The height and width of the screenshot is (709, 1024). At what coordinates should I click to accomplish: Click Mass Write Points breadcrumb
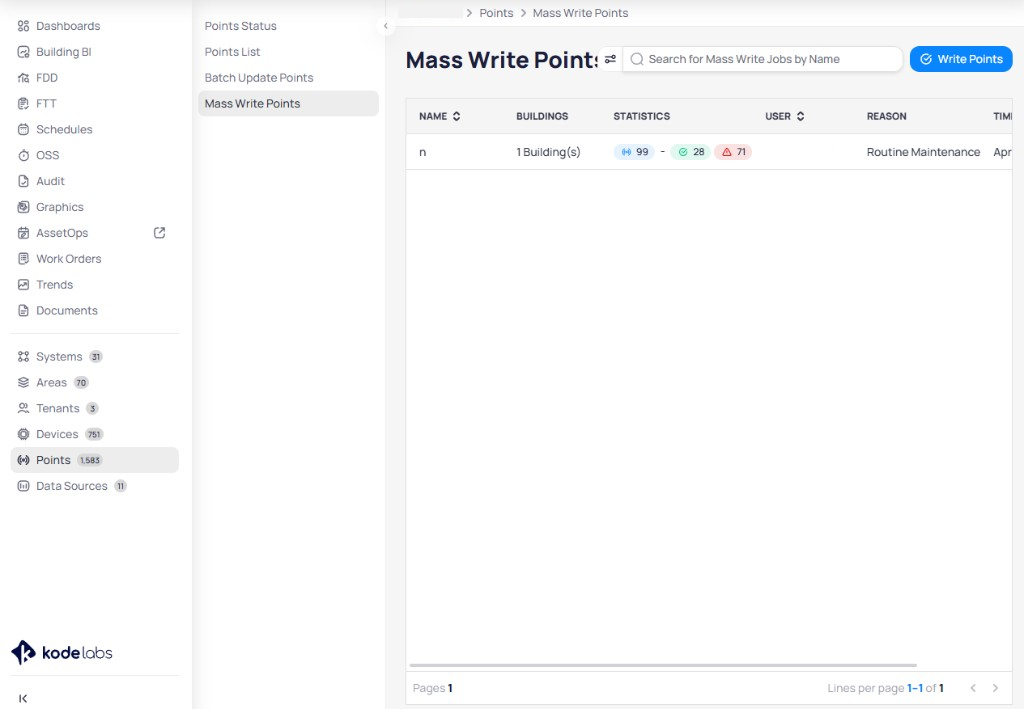(581, 13)
